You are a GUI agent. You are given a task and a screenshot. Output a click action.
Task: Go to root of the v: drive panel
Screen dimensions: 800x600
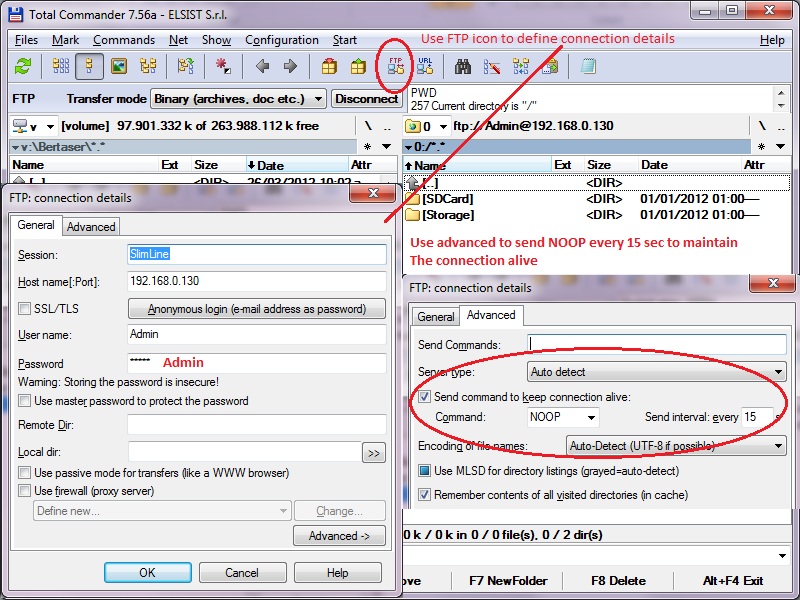(368, 126)
